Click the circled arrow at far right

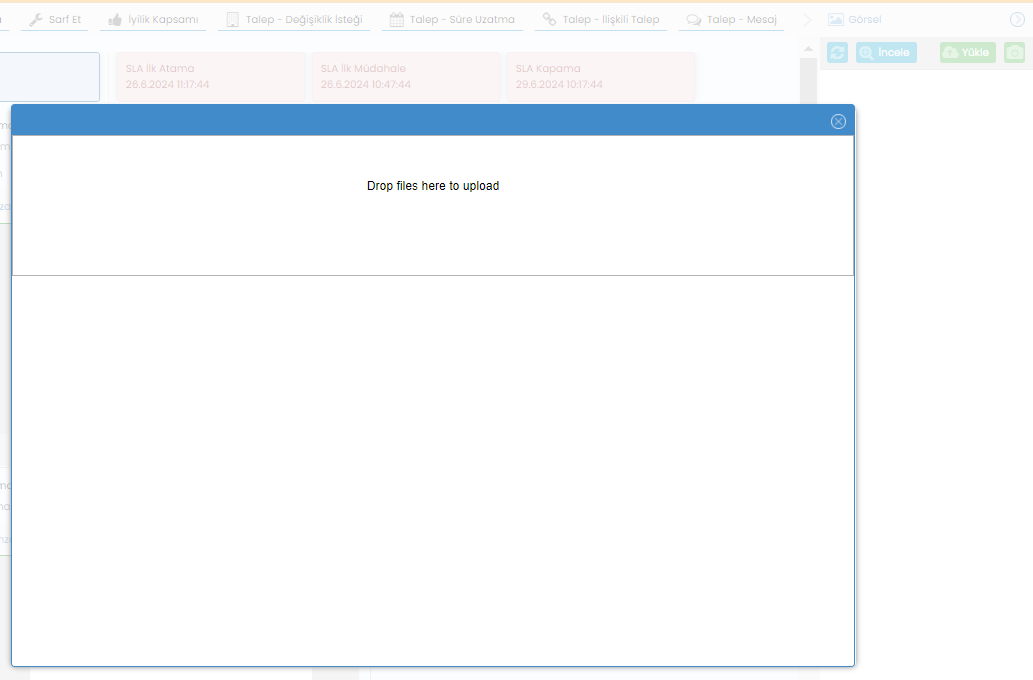coord(1017,20)
